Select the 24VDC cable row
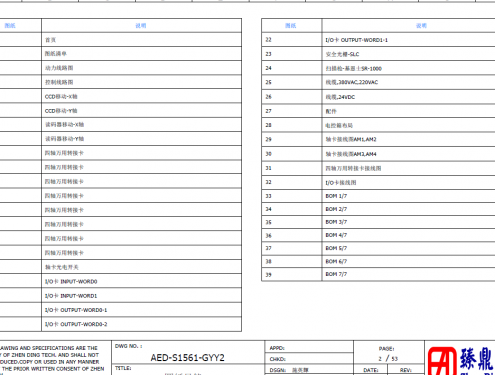The image size is (495, 375). [x=378, y=97]
